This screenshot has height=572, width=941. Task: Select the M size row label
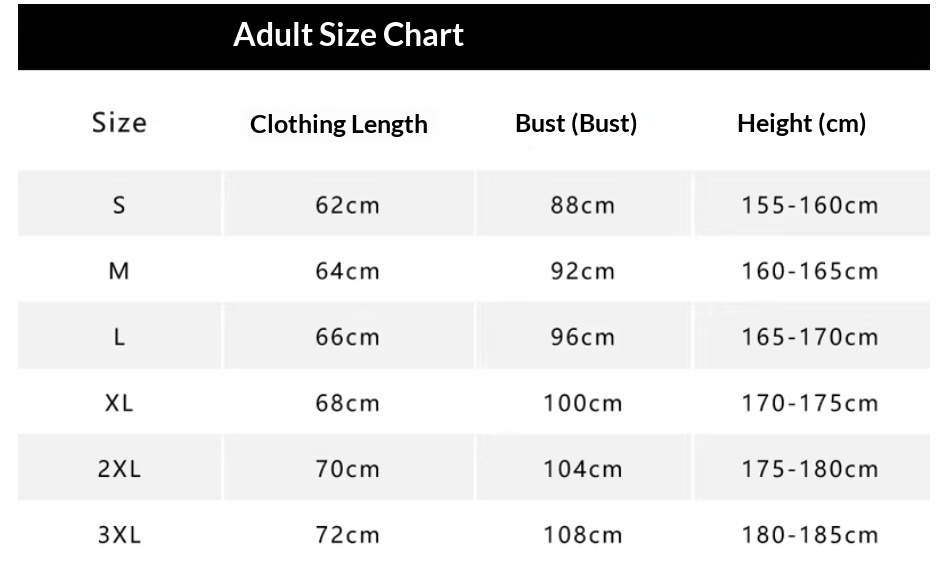(x=119, y=271)
